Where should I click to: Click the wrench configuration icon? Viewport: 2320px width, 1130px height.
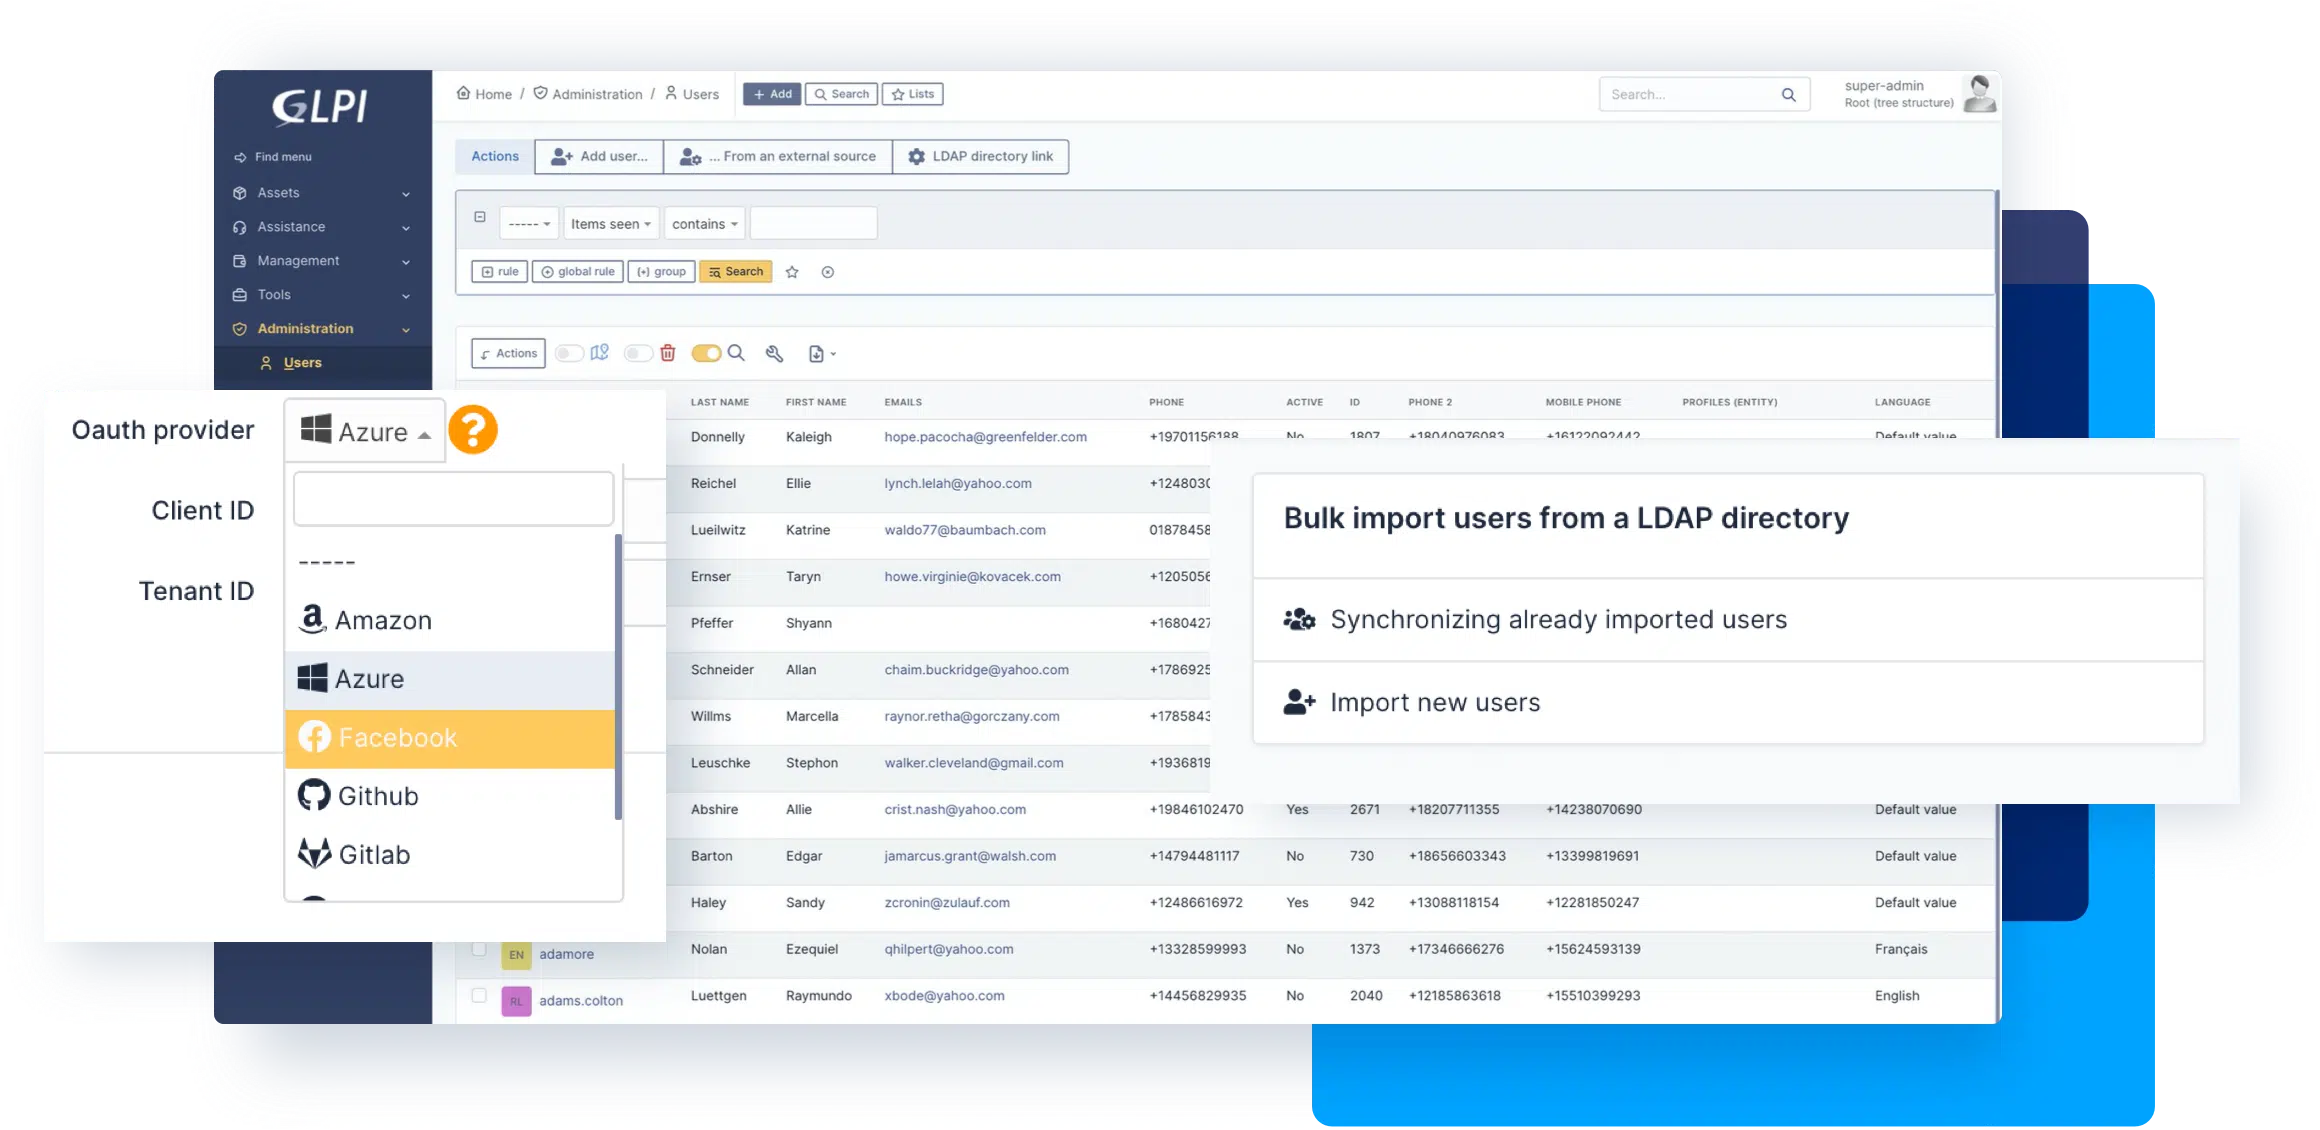(774, 353)
